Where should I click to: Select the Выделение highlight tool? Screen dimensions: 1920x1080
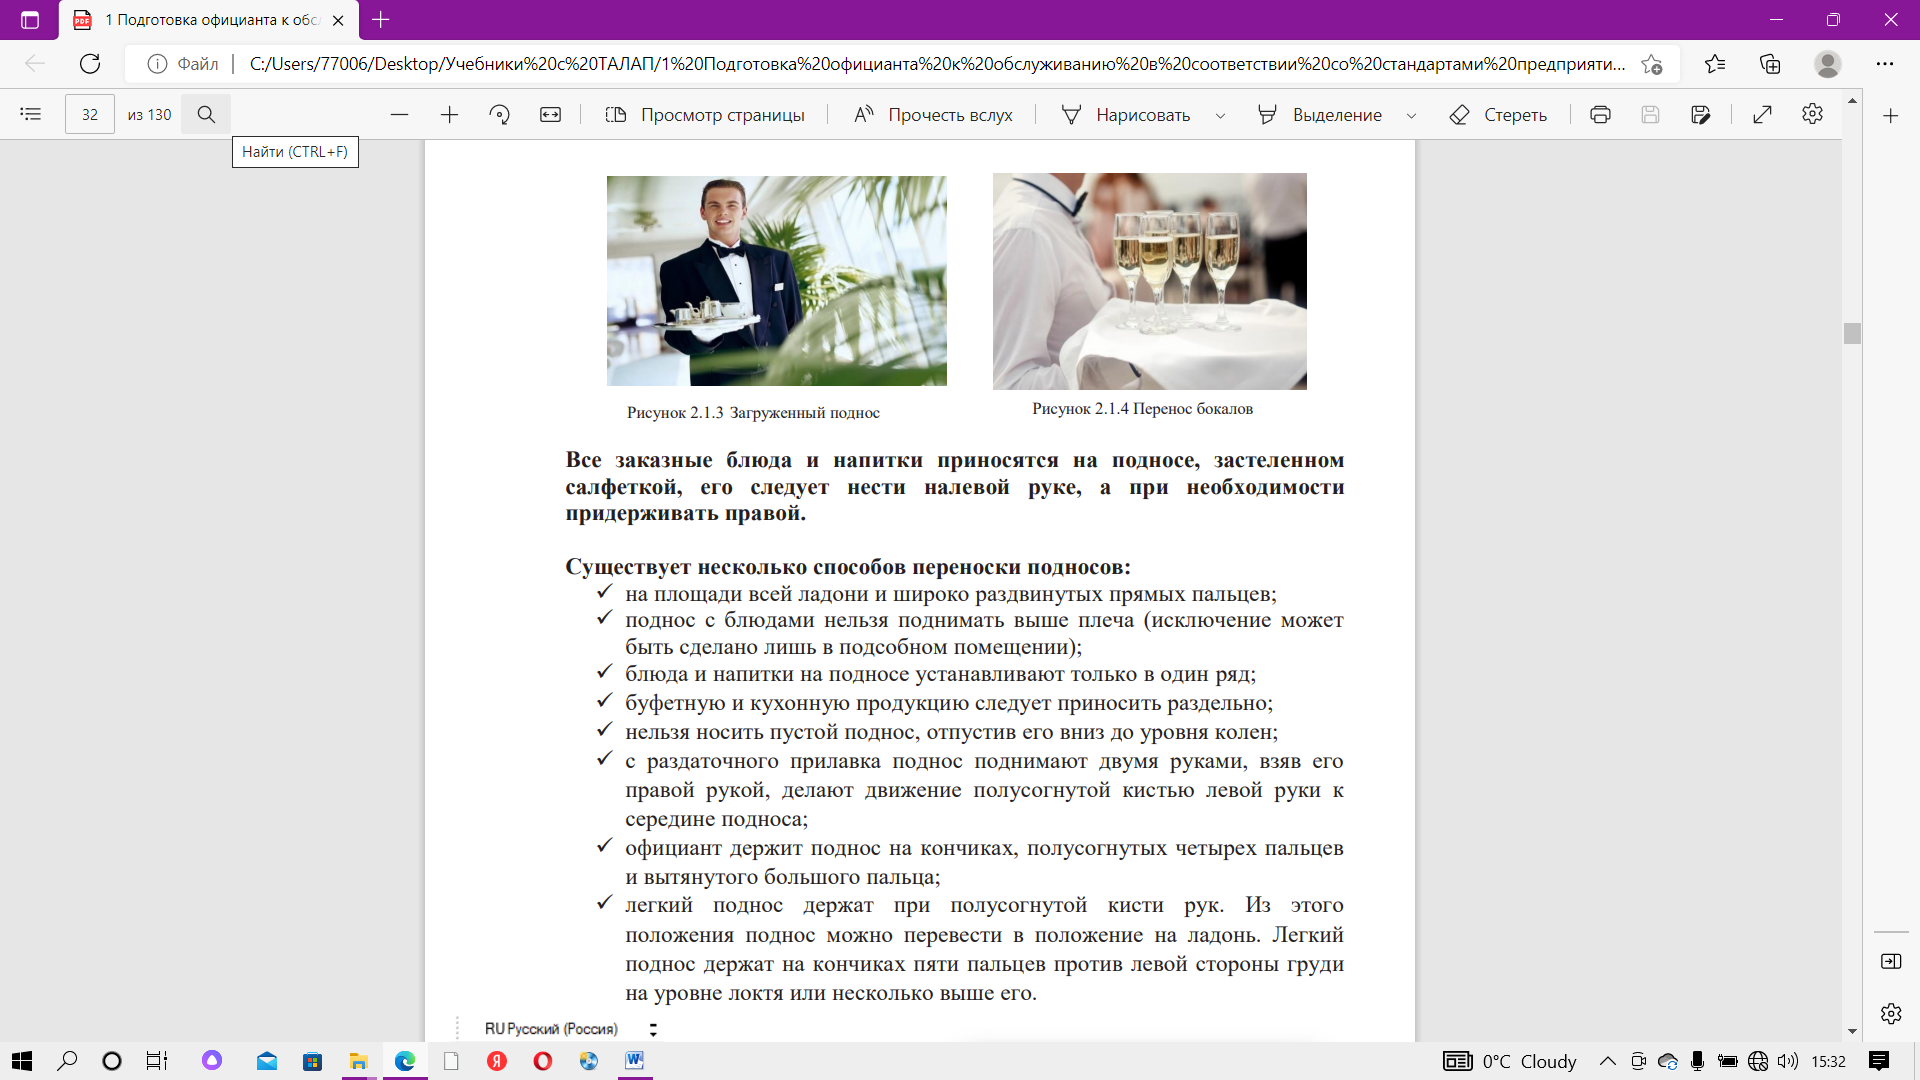(x=1319, y=114)
